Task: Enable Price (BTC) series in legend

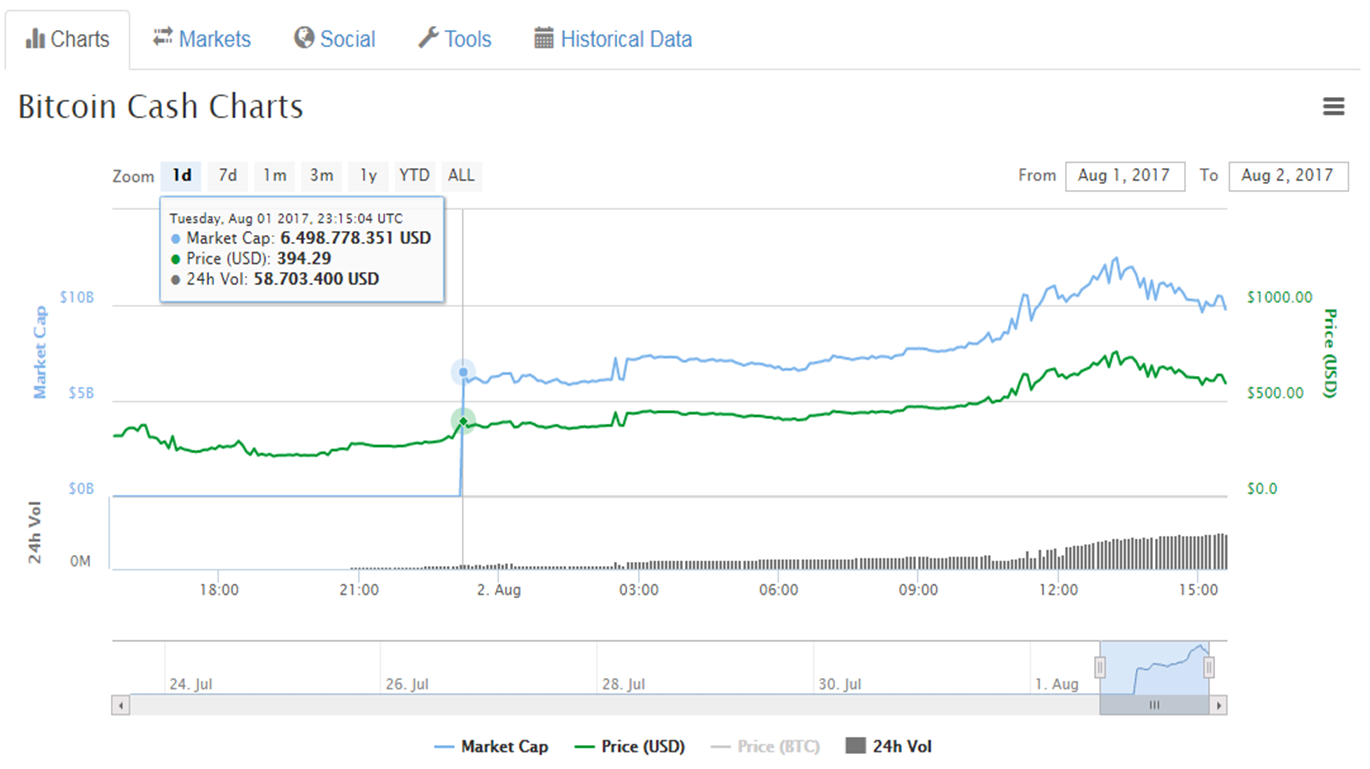Action: point(765,747)
